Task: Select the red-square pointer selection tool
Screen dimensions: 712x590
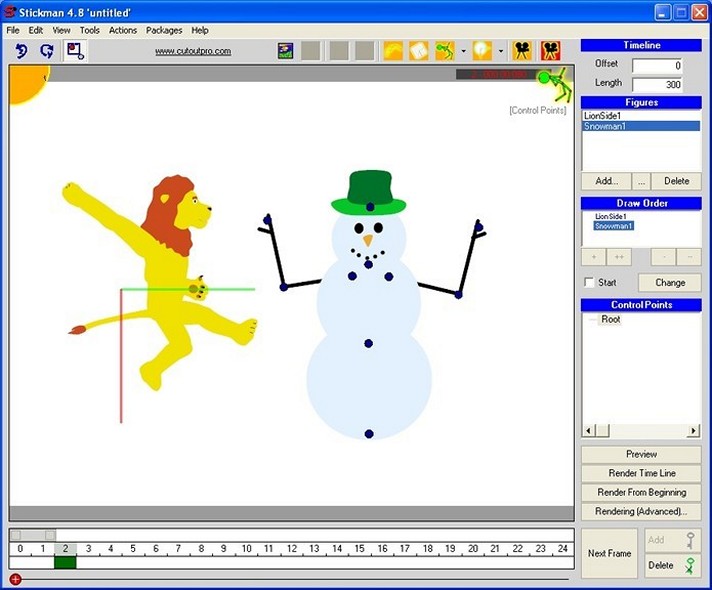Action: [x=75, y=50]
